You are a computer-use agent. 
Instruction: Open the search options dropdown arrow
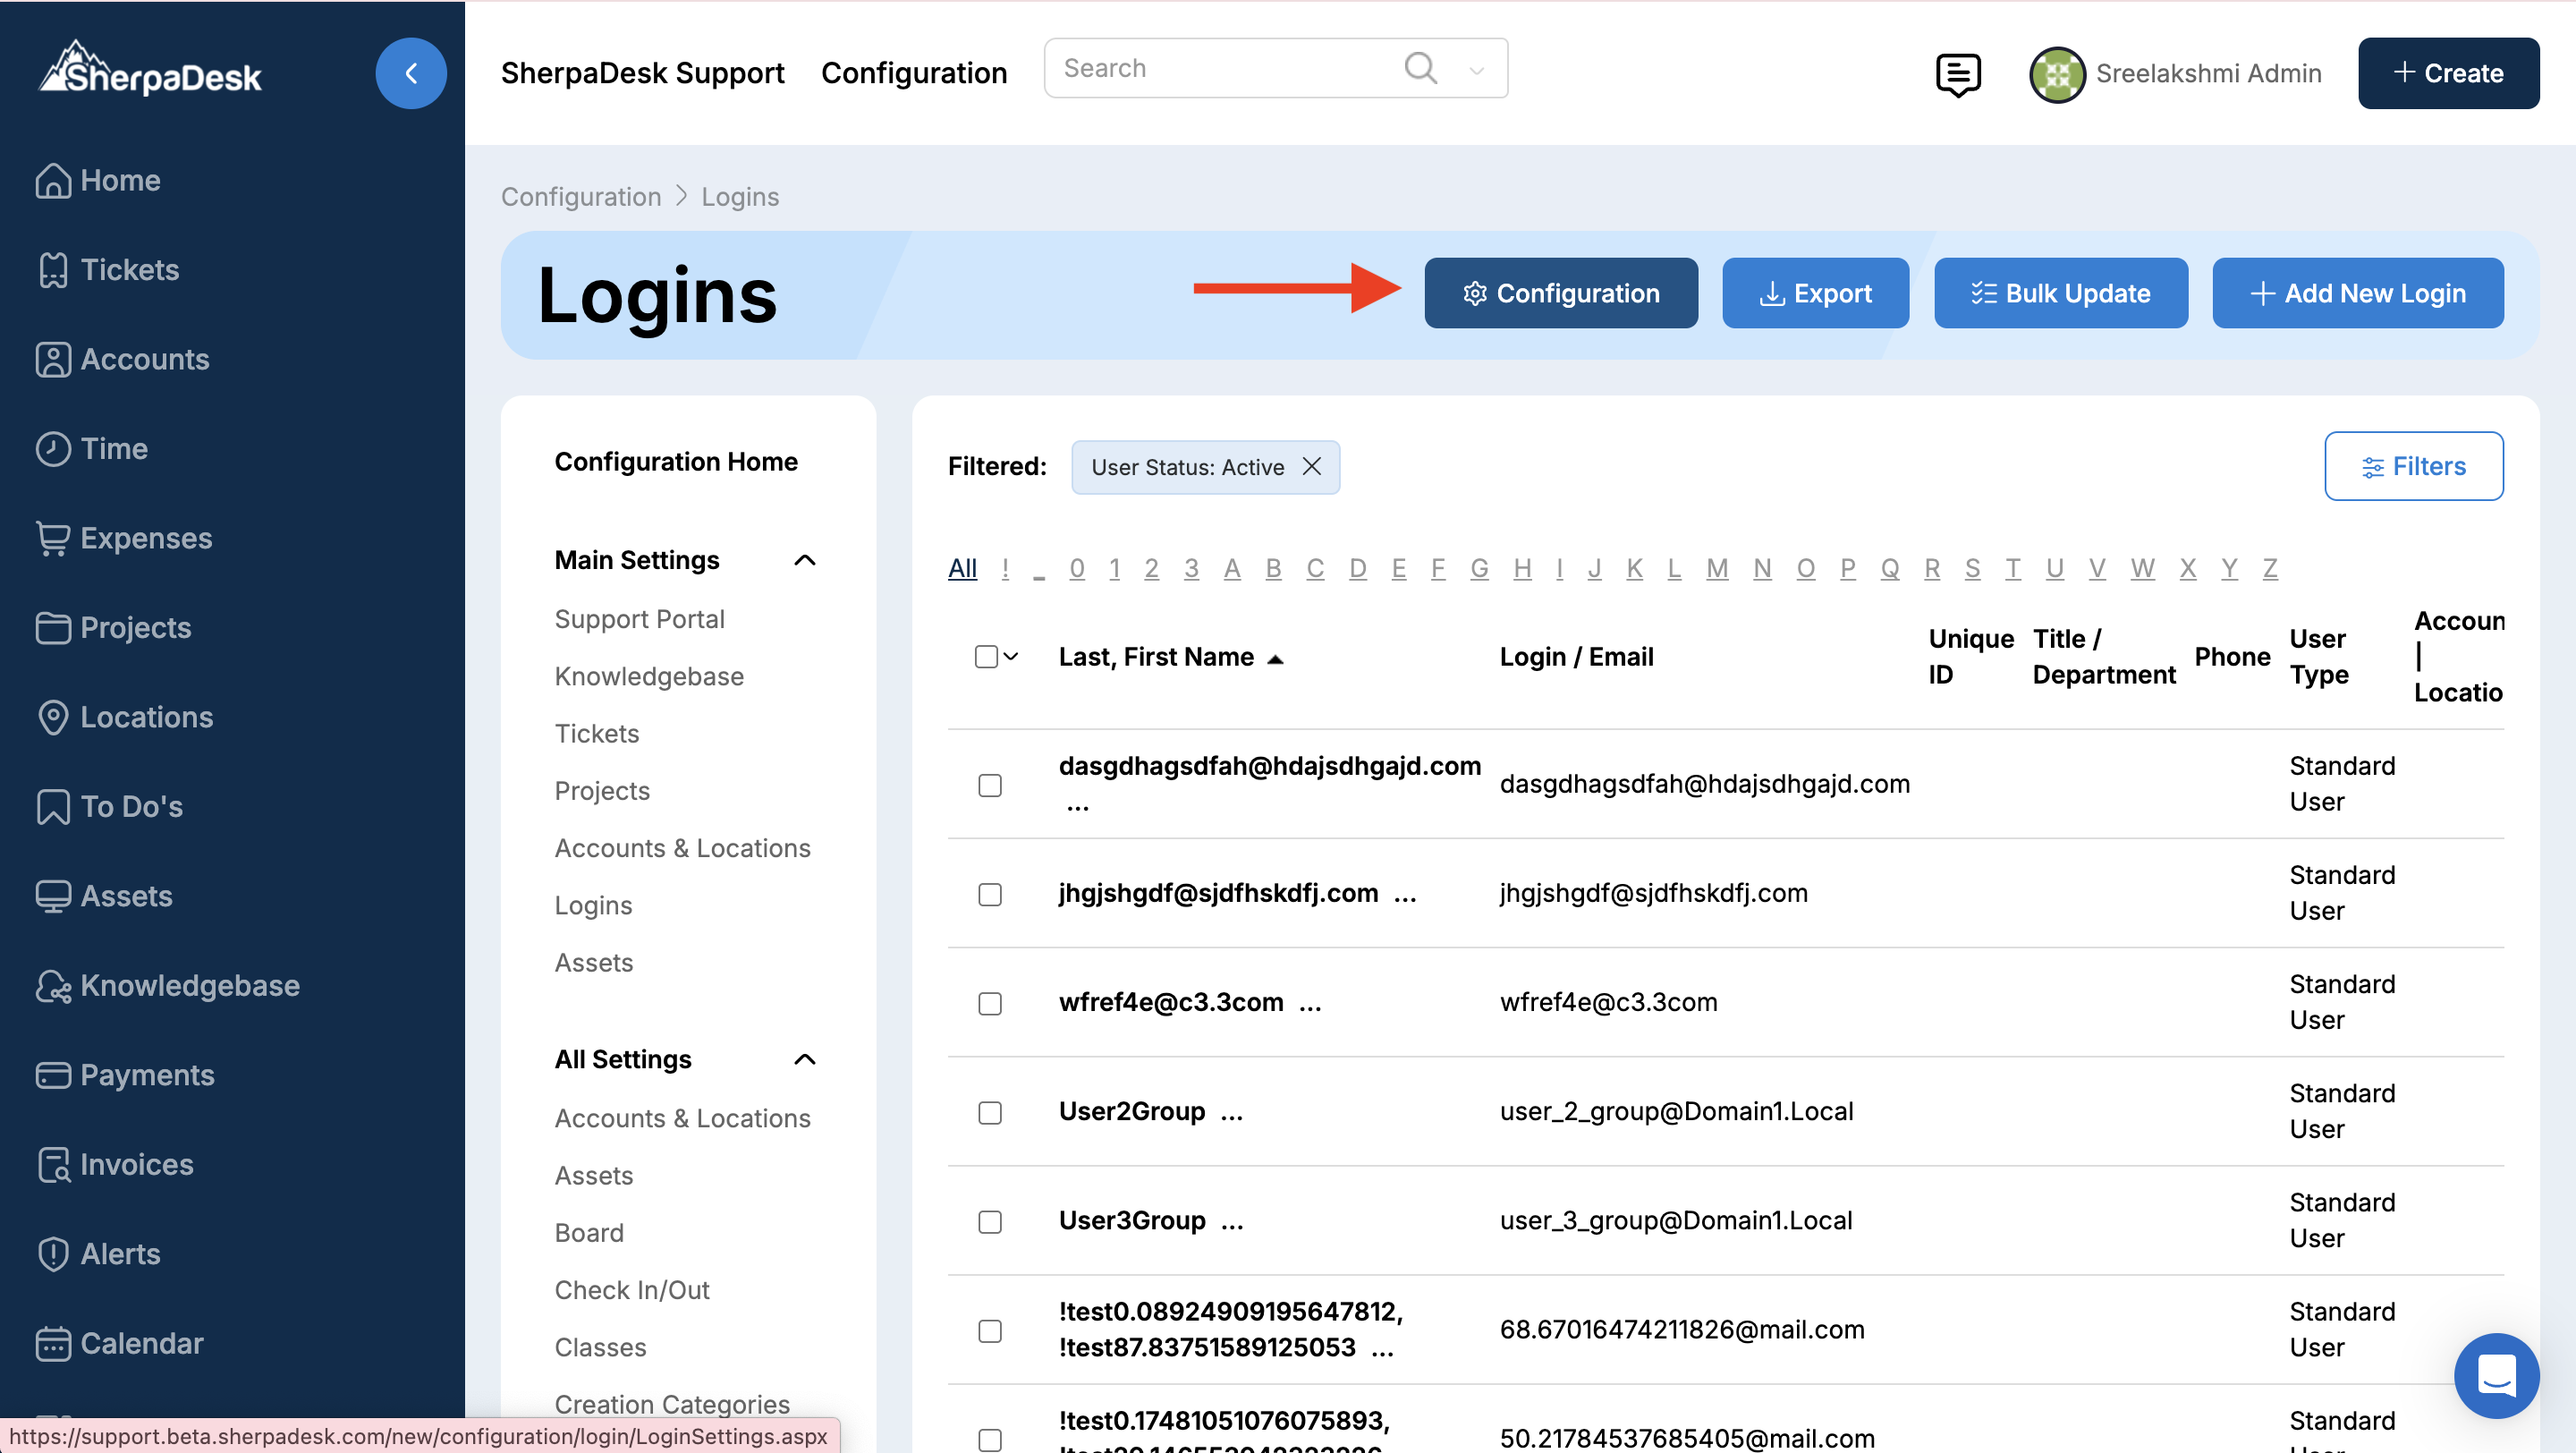pyautogui.click(x=1476, y=70)
